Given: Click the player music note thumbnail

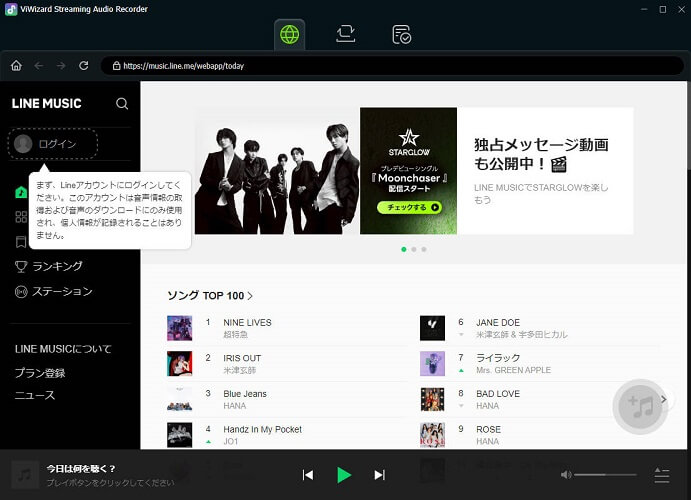Looking at the screenshot, I should coord(24,475).
